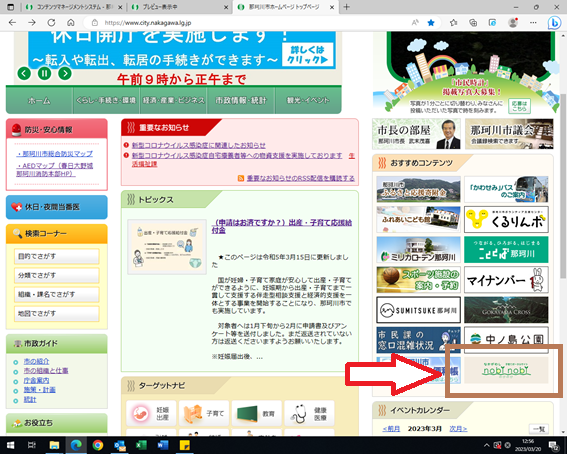Go to browser home icon
Image resolution: width=567 pixels, height=454 pixels.
(x=71, y=23)
